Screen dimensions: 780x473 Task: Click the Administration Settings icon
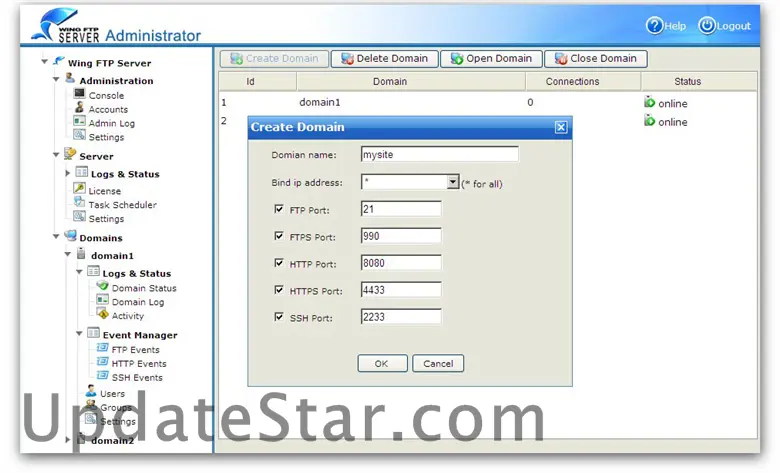(x=80, y=135)
